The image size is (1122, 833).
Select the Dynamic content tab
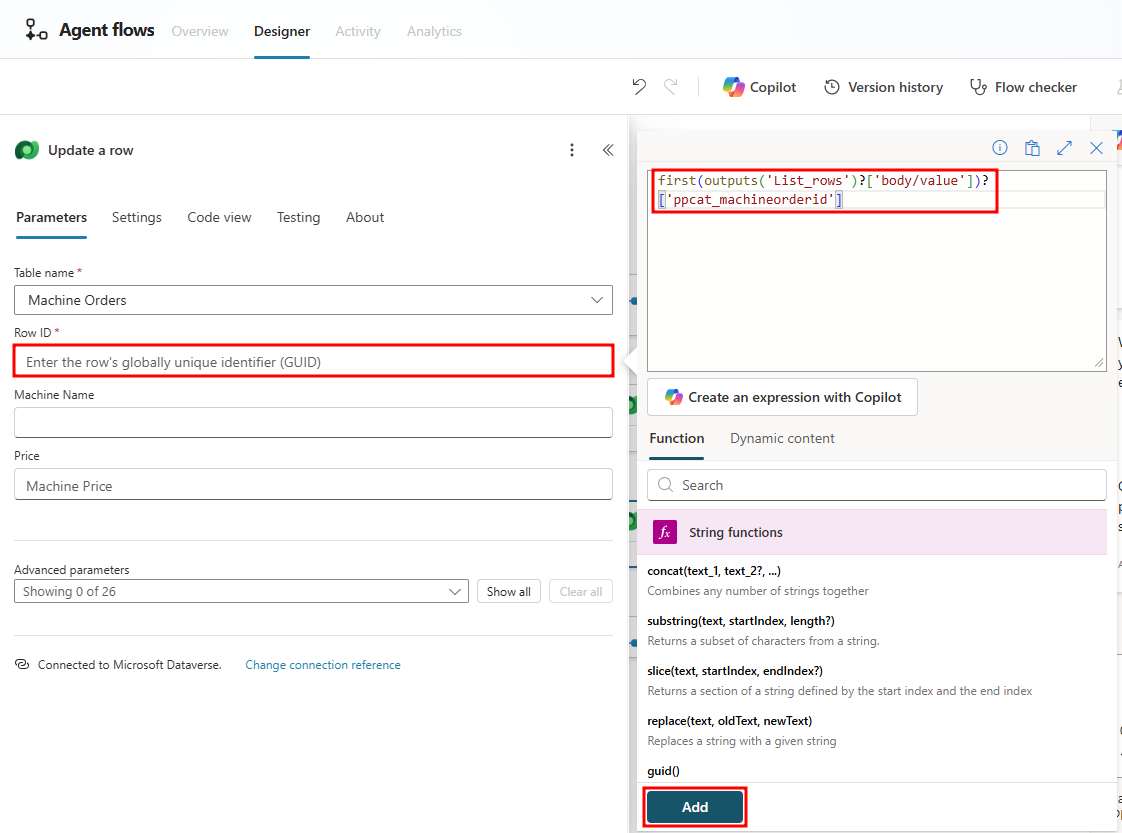click(x=782, y=439)
